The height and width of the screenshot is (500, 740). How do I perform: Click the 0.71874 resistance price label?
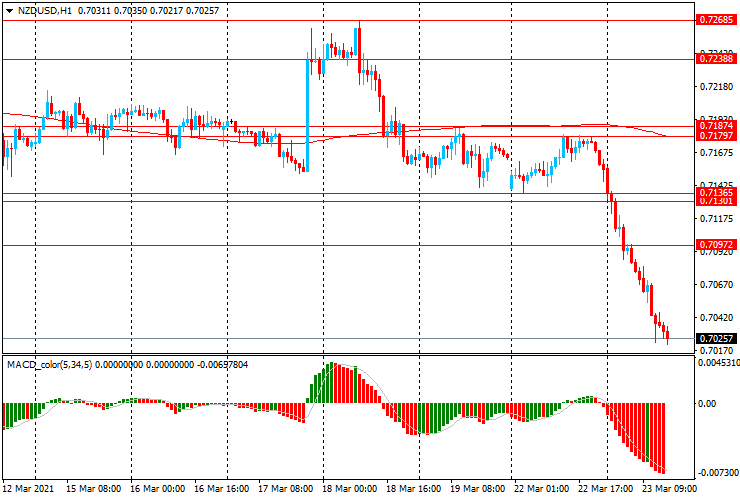[x=716, y=126]
